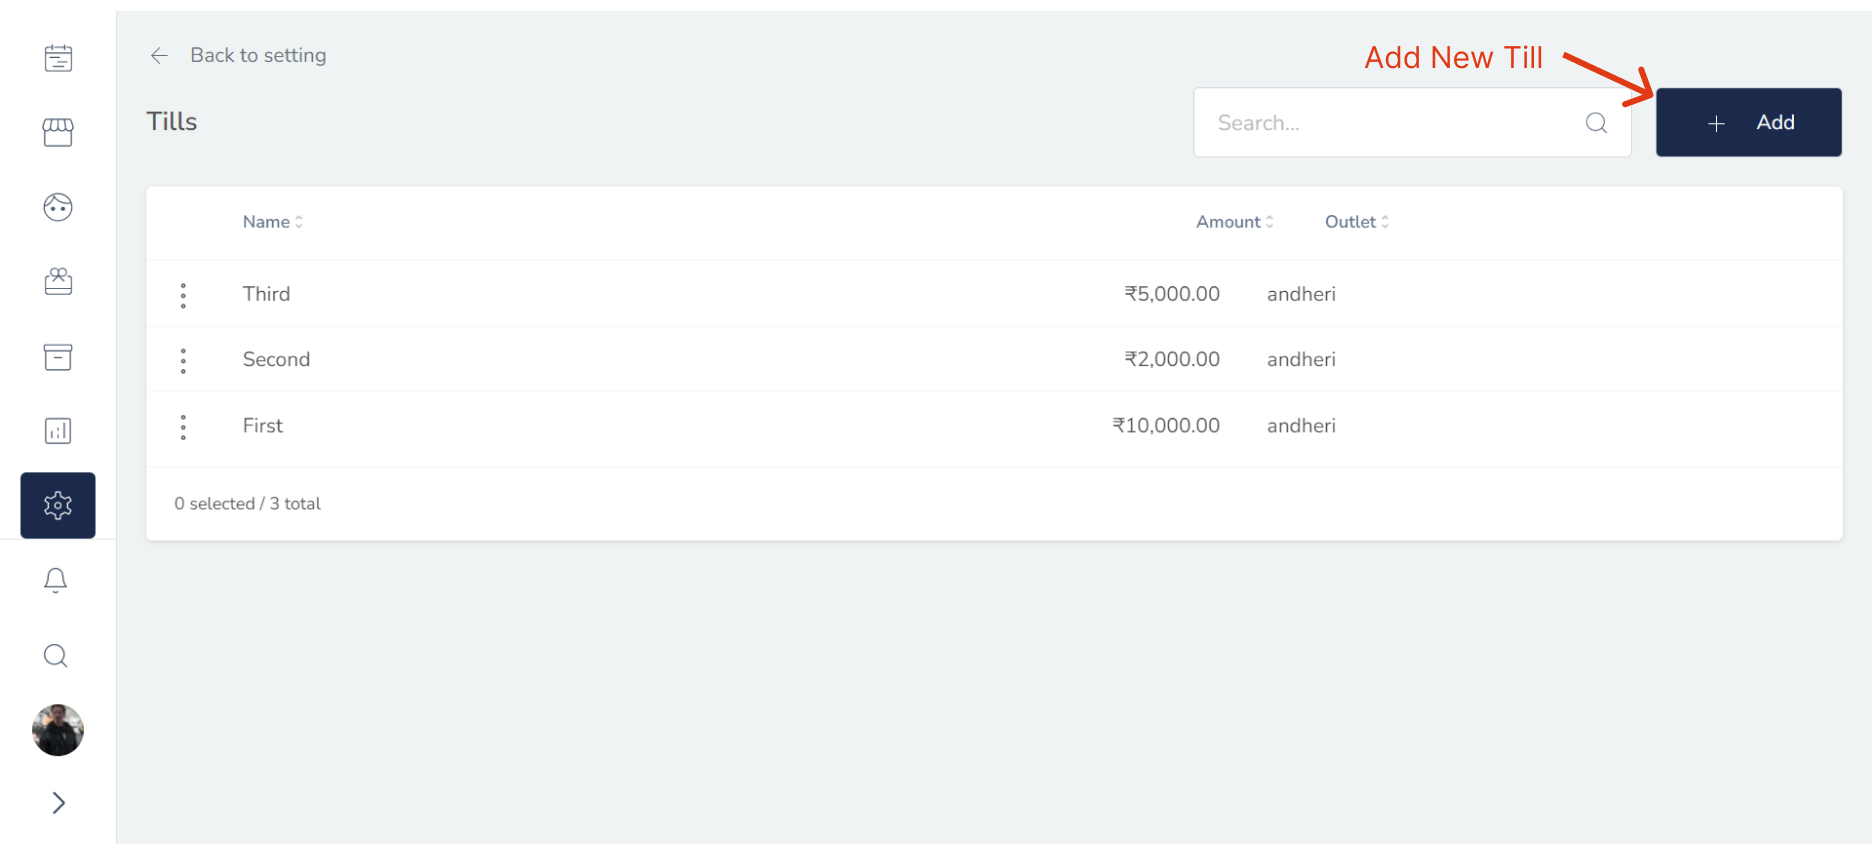Click into the Search input field

1390,123
